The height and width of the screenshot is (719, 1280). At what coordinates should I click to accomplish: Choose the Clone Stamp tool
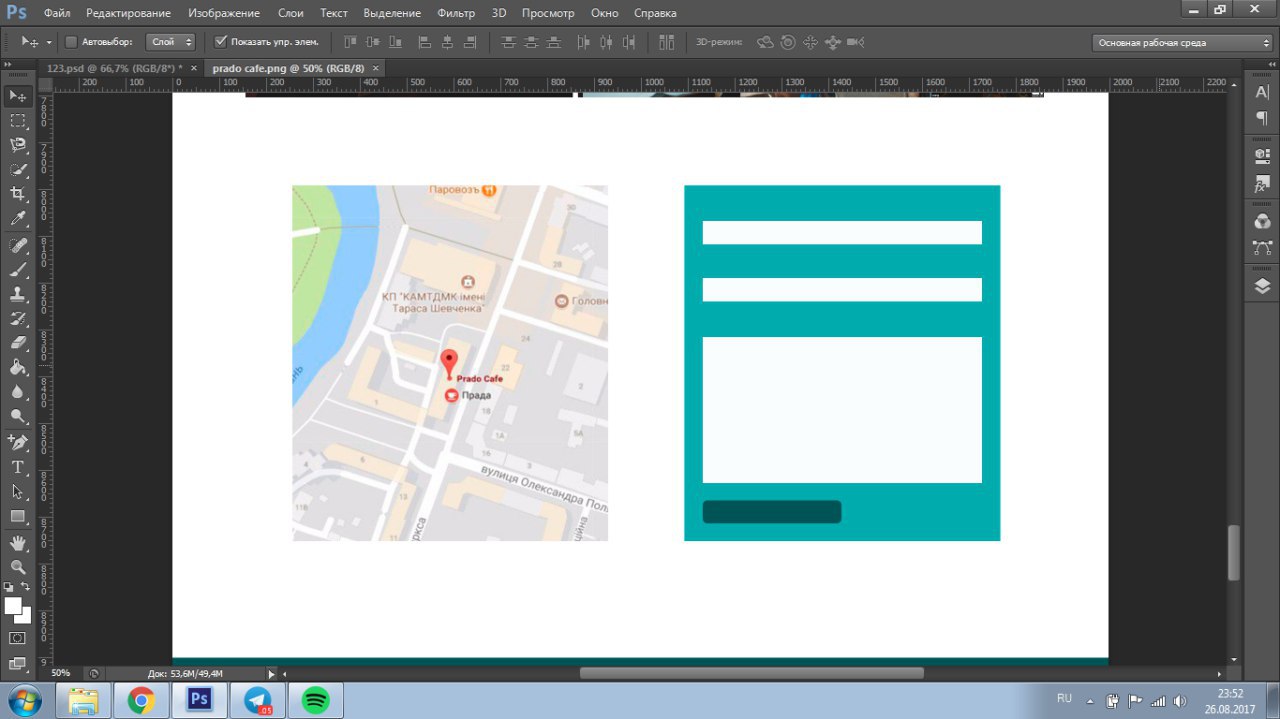coord(18,294)
